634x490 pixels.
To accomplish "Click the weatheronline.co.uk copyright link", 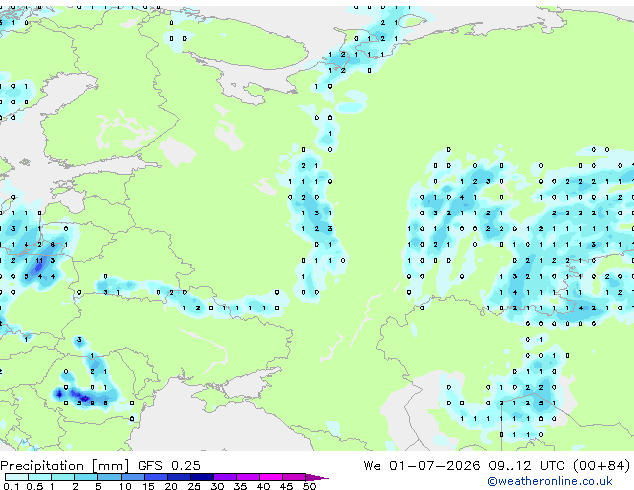I will tap(550, 481).
